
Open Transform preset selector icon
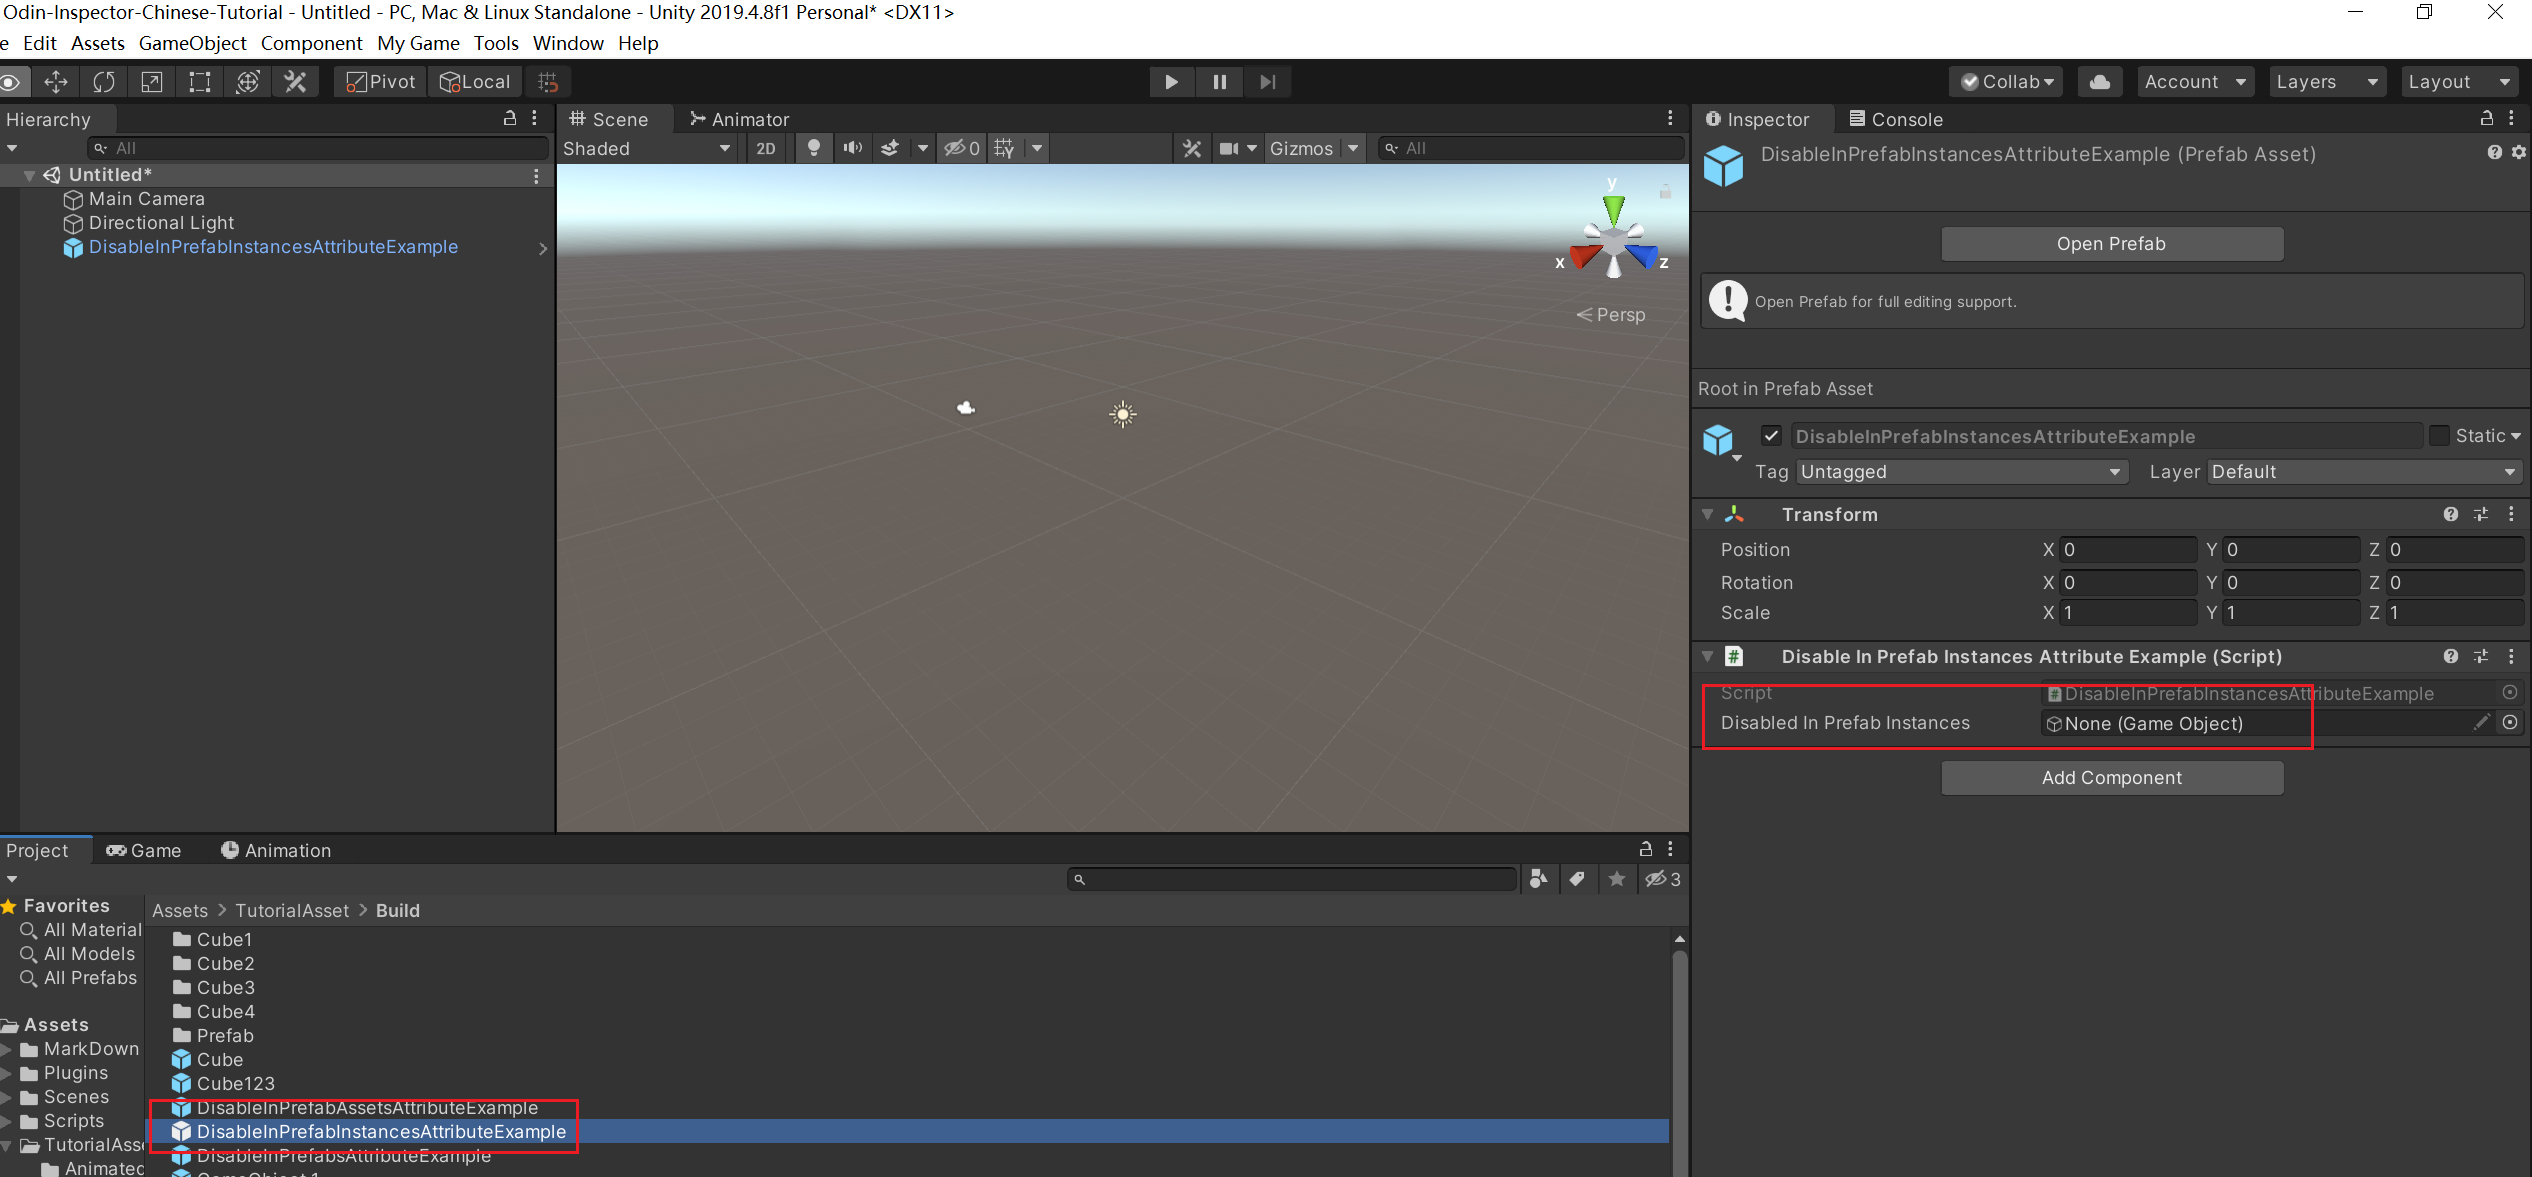[2481, 514]
